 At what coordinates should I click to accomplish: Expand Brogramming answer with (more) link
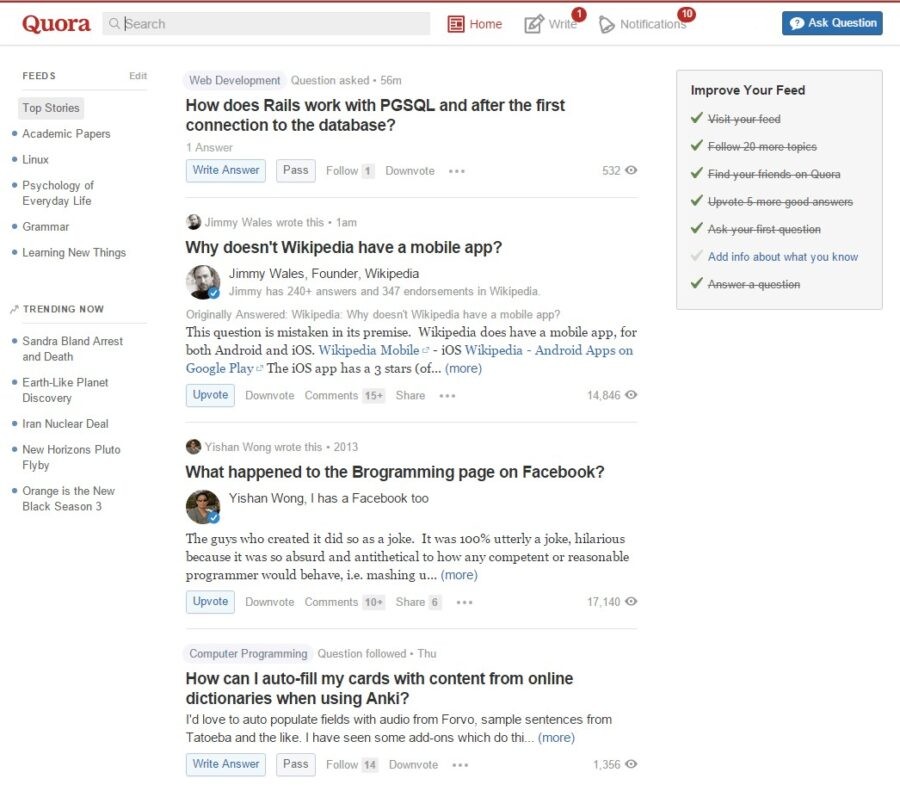point(459,575)
